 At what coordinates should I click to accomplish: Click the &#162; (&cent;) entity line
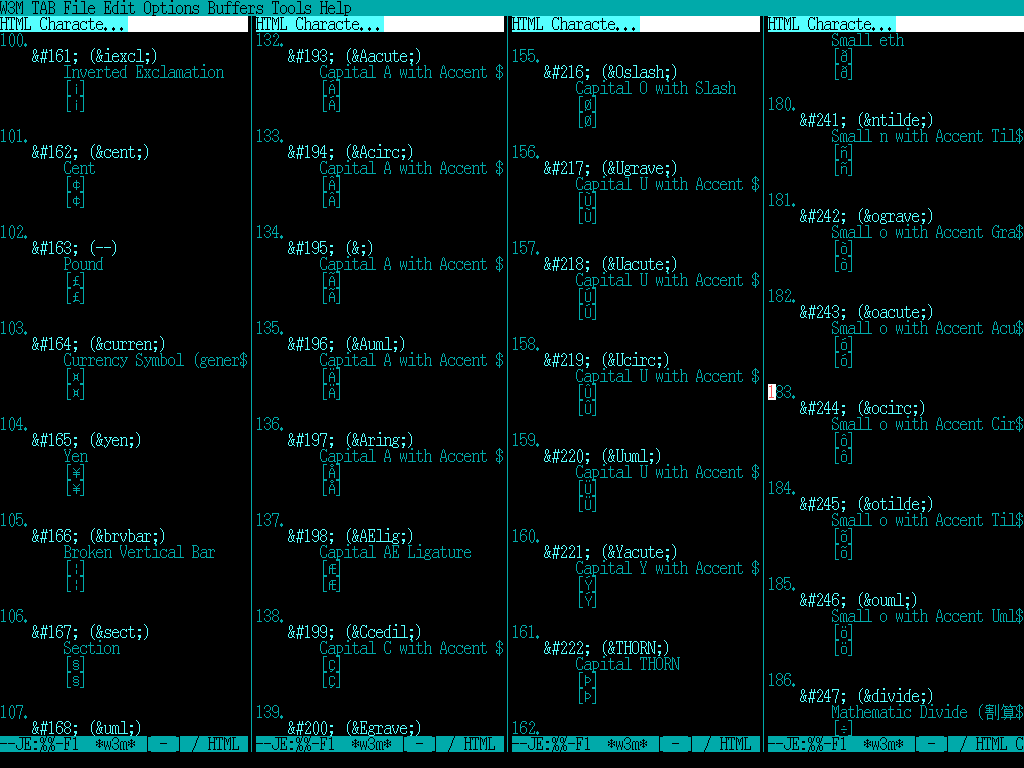[x=91, y=152]
